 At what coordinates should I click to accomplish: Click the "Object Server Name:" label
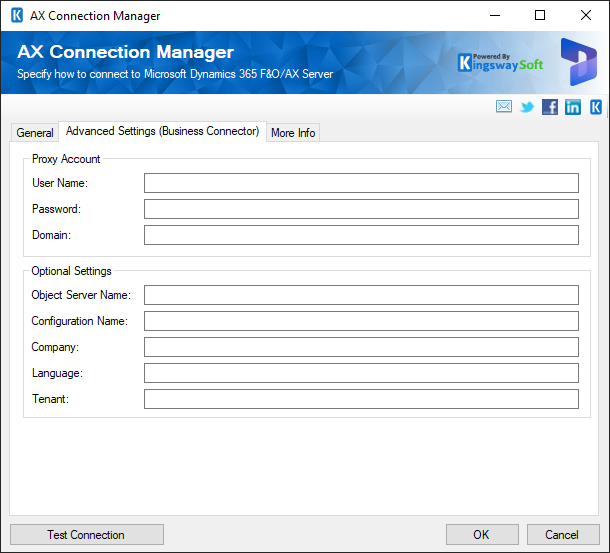click(81, 295)
